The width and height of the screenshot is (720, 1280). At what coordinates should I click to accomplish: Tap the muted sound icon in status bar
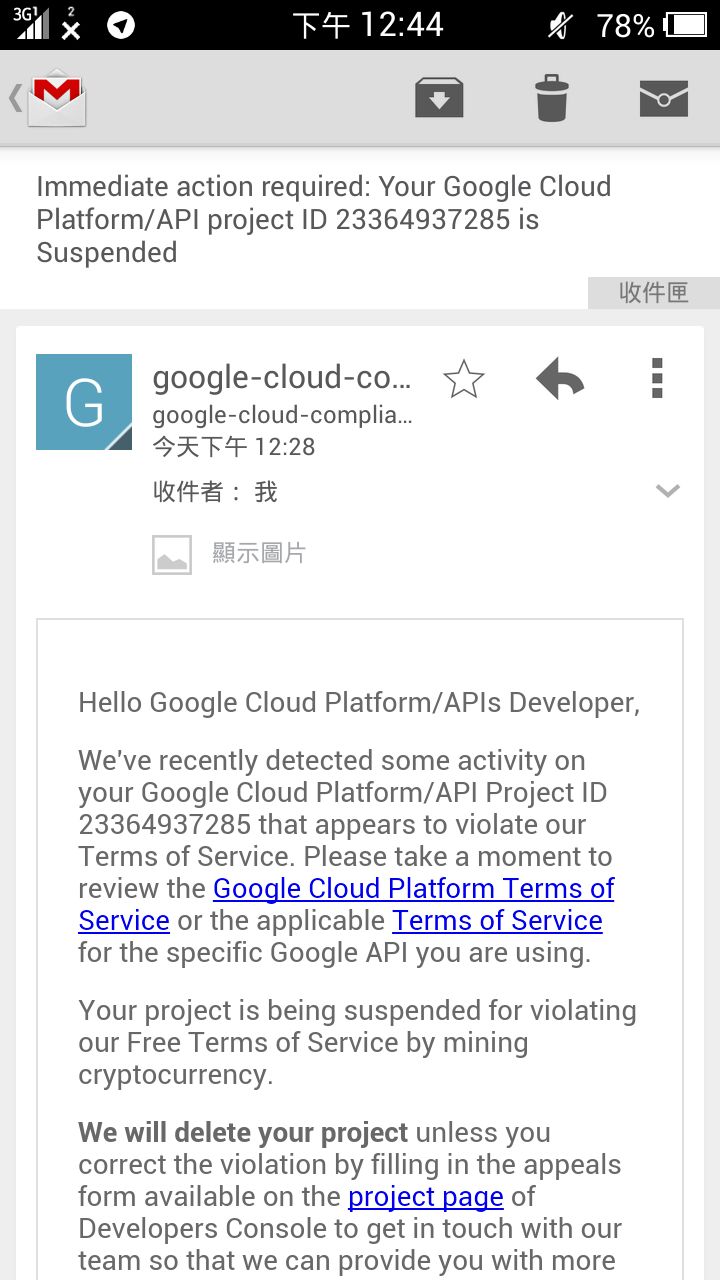(x=560, y=25)
